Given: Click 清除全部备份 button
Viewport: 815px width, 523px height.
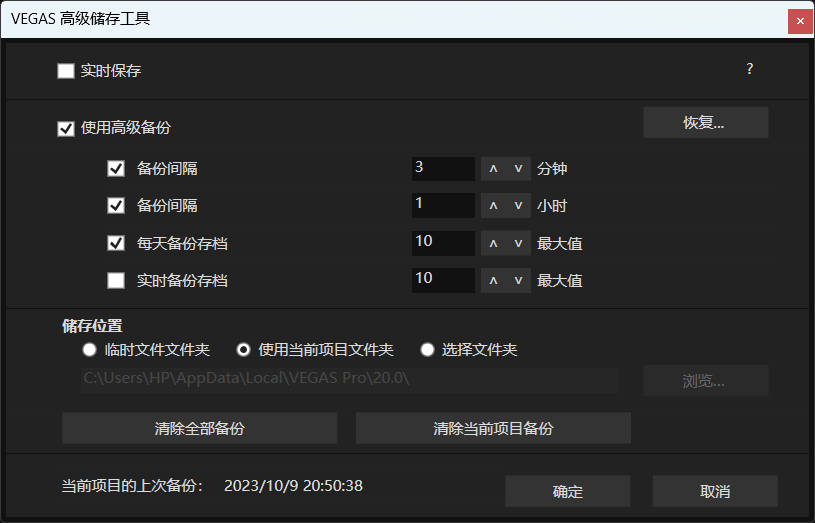Looking at the screenshot, I should 200,428.
